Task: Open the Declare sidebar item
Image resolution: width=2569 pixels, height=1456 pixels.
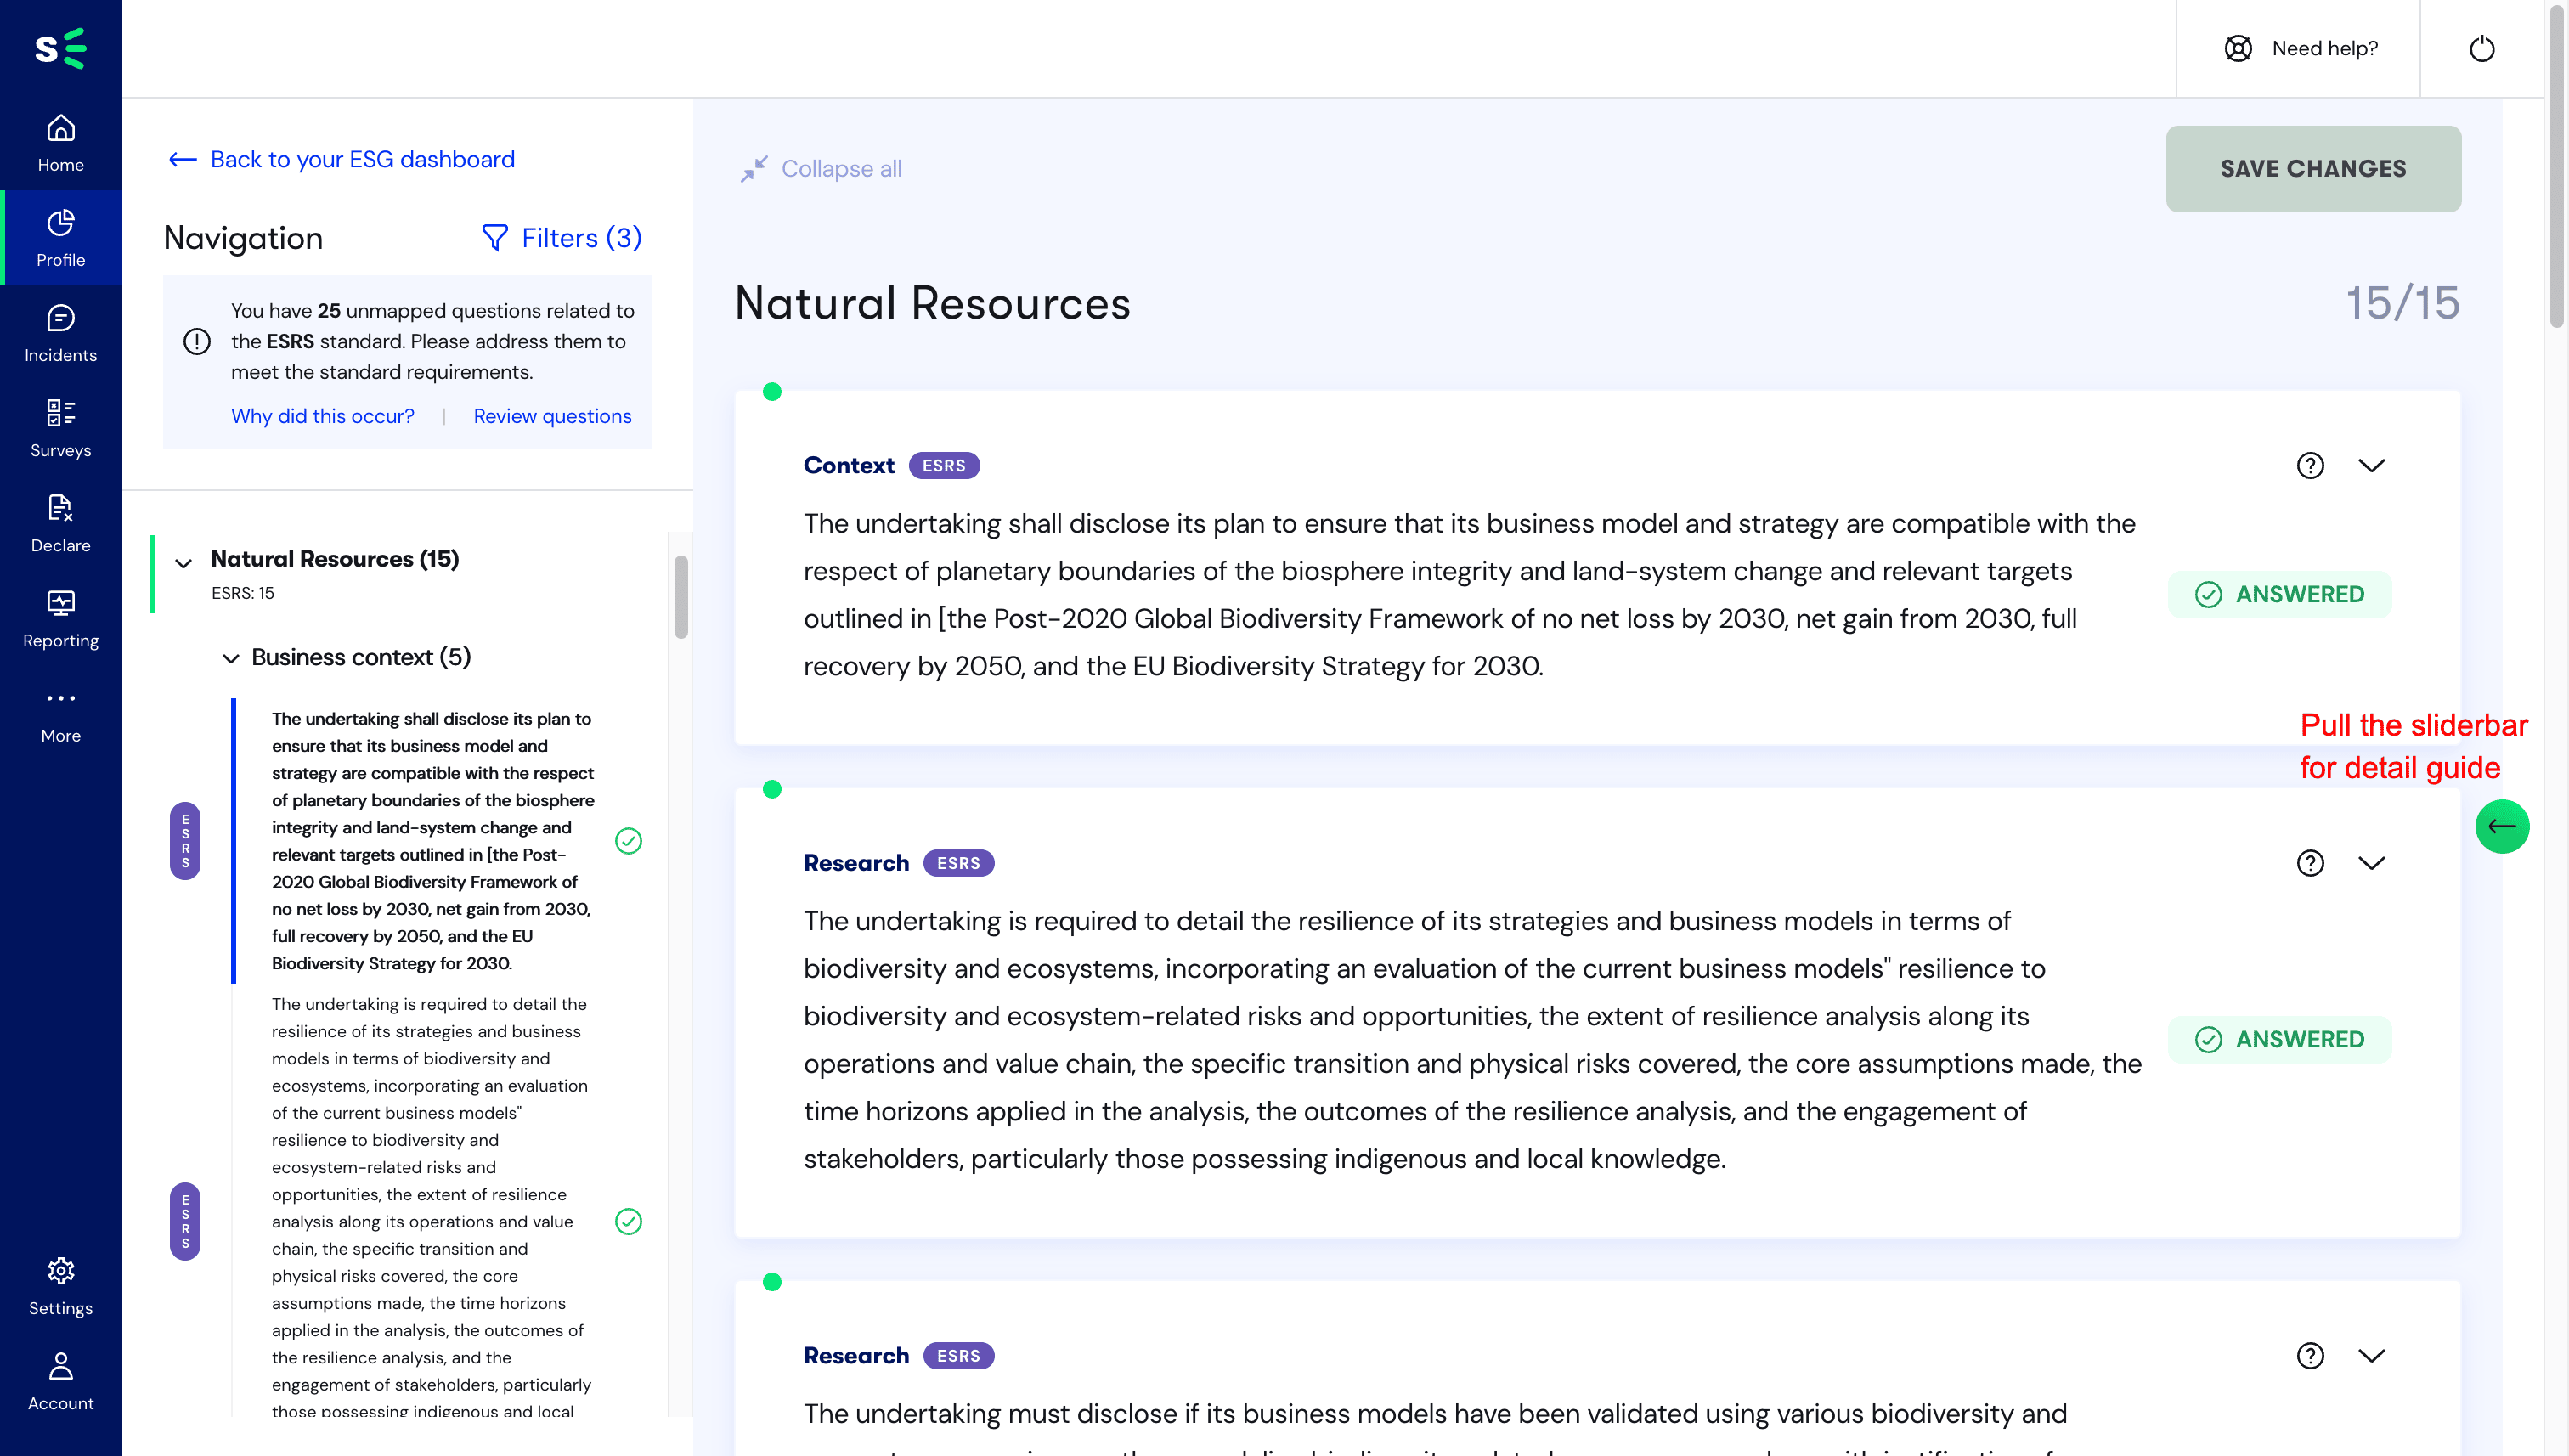Action: (x=61, y=523)
